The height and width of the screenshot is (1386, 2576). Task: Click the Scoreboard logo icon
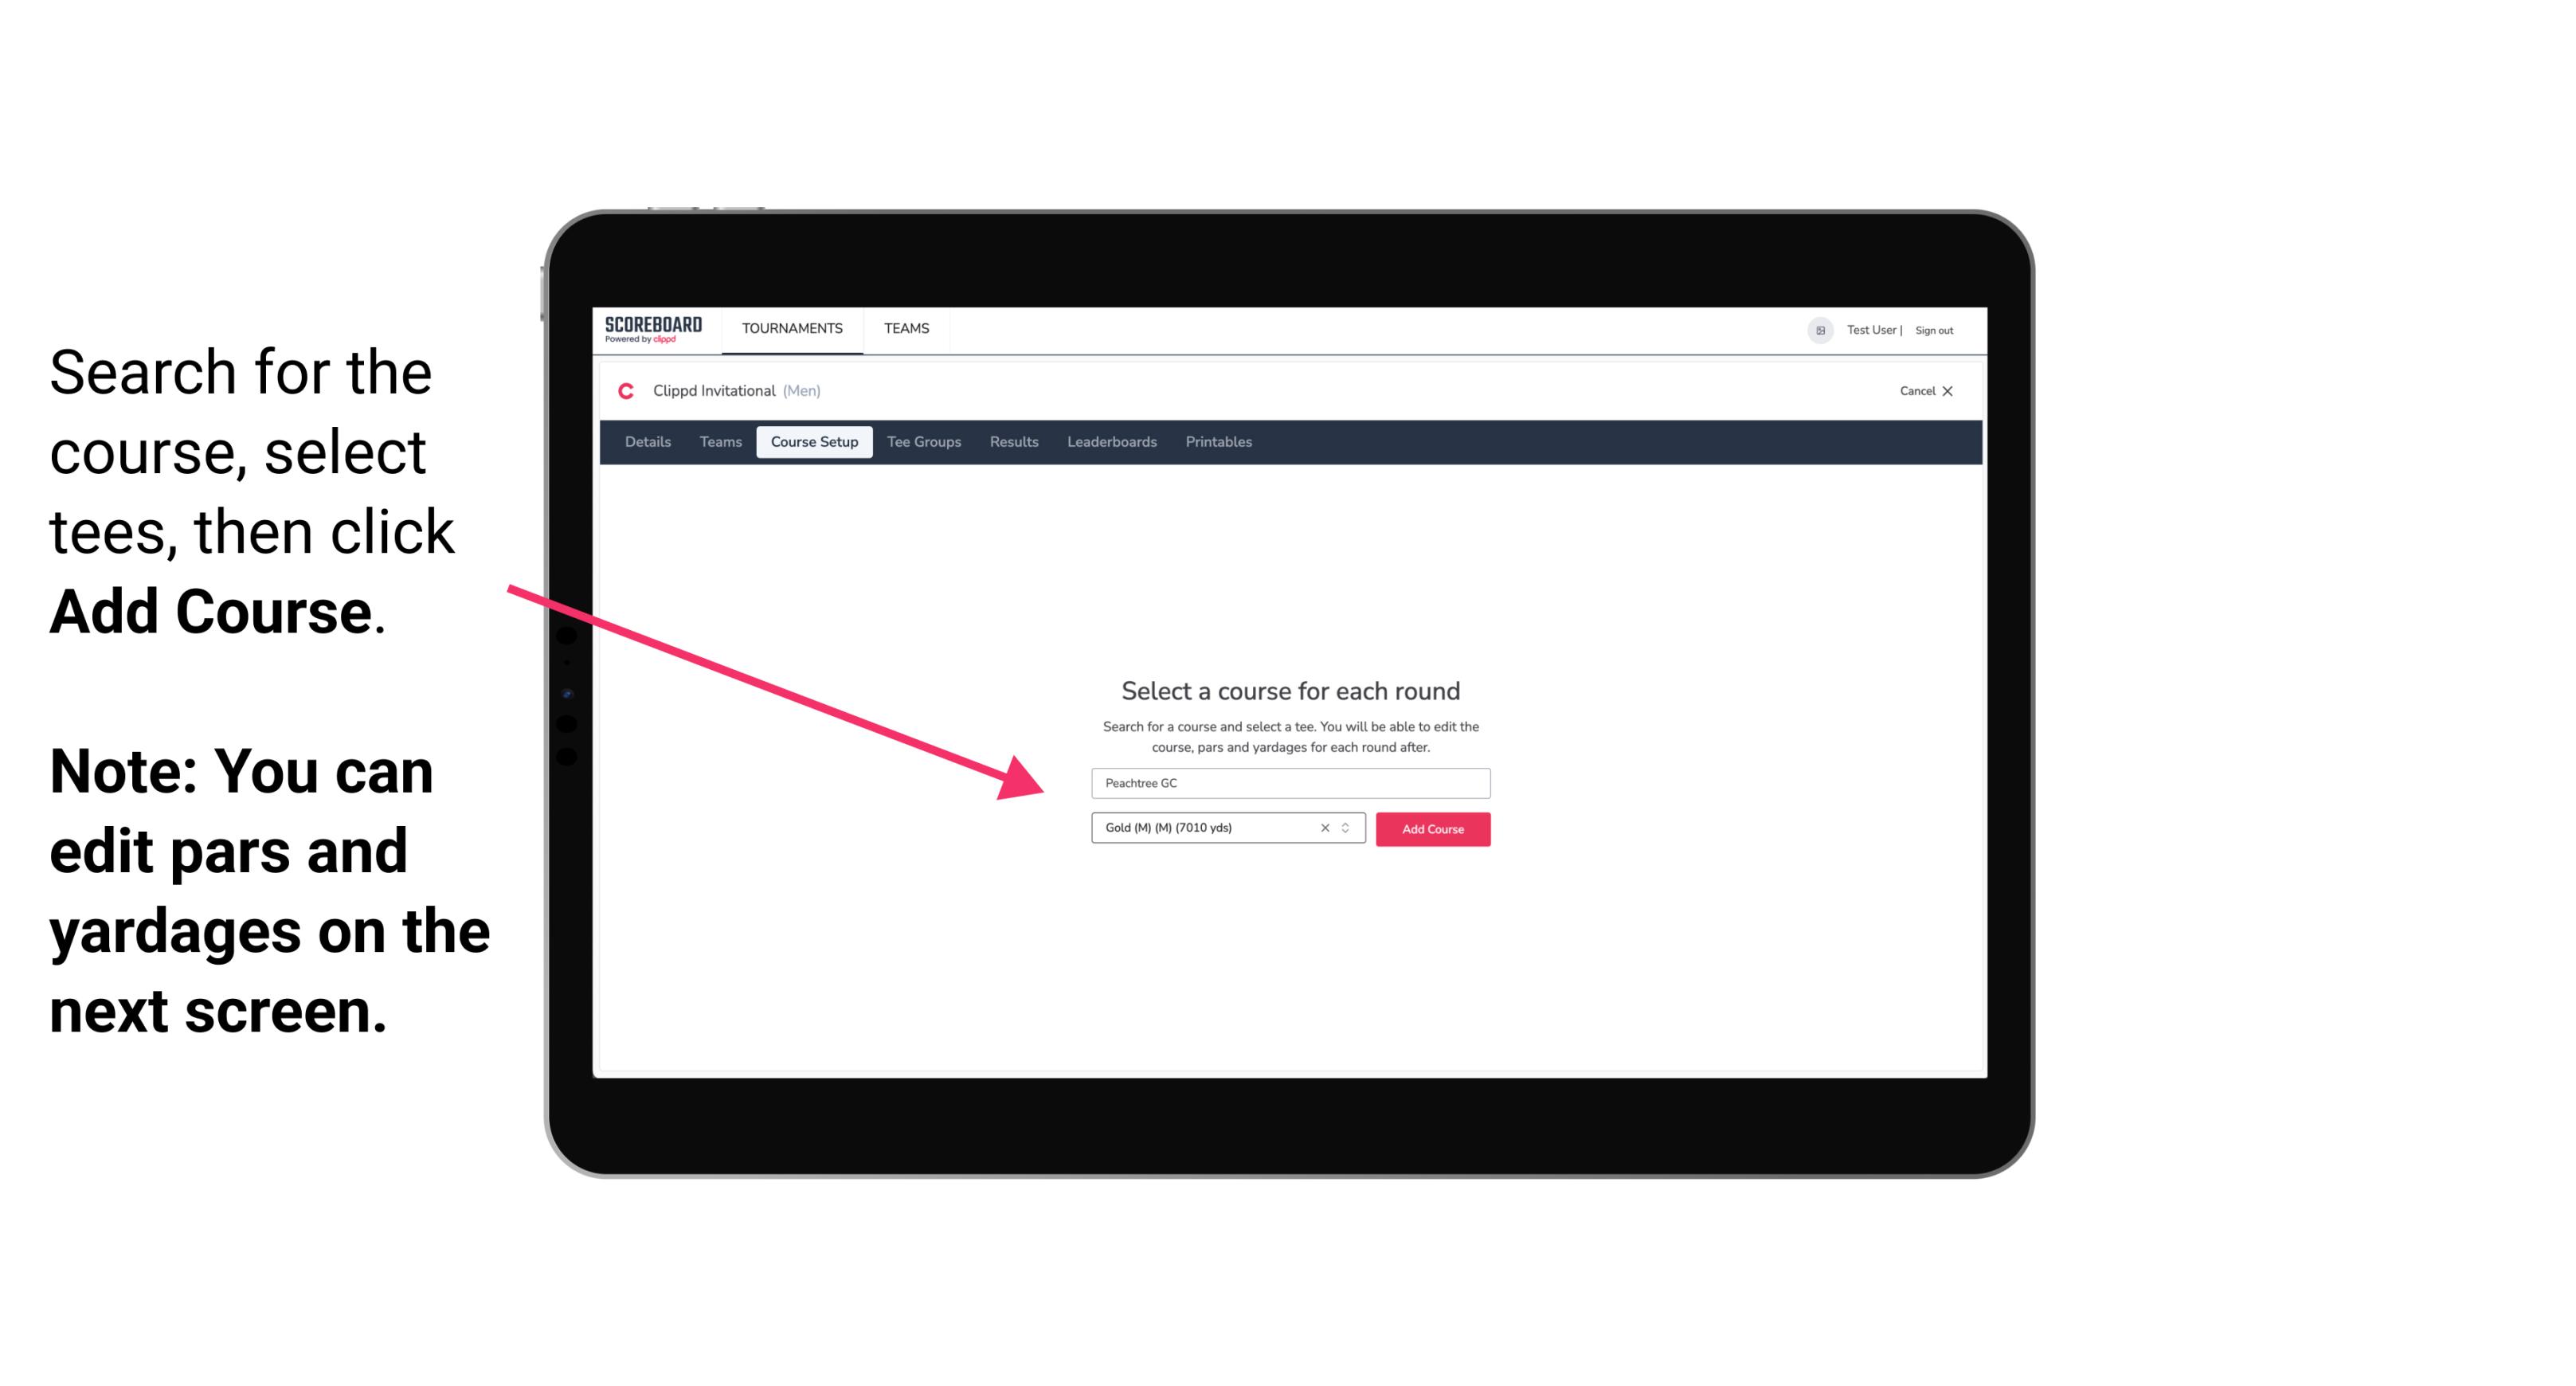coord(655,330)
